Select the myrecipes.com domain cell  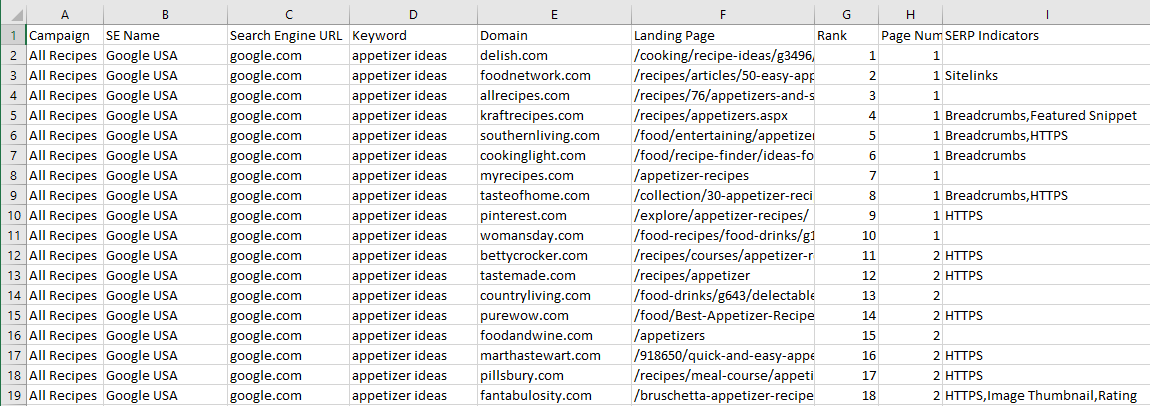pos(554,176)
